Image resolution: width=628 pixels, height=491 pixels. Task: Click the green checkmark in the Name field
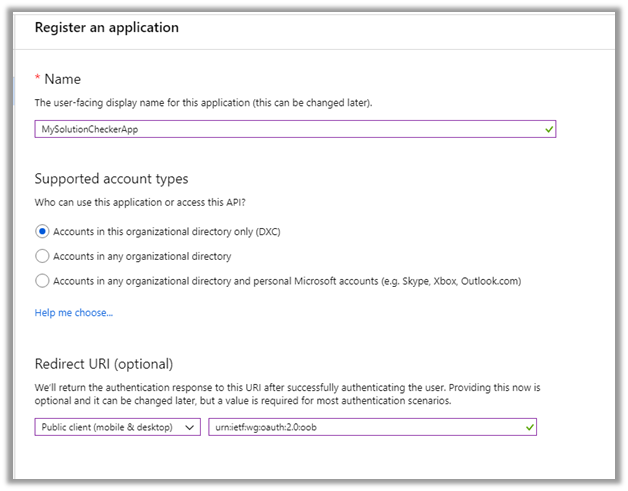pos(548,129)
